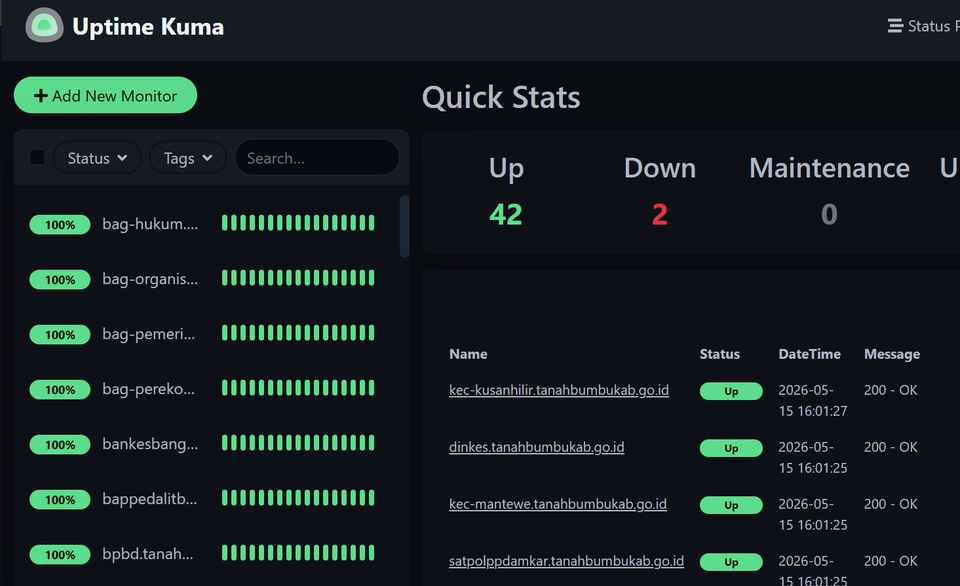Screen dimensions: 960x586
Task: Tick the select-all monitors checkbox
Action: tap(37, 157)
